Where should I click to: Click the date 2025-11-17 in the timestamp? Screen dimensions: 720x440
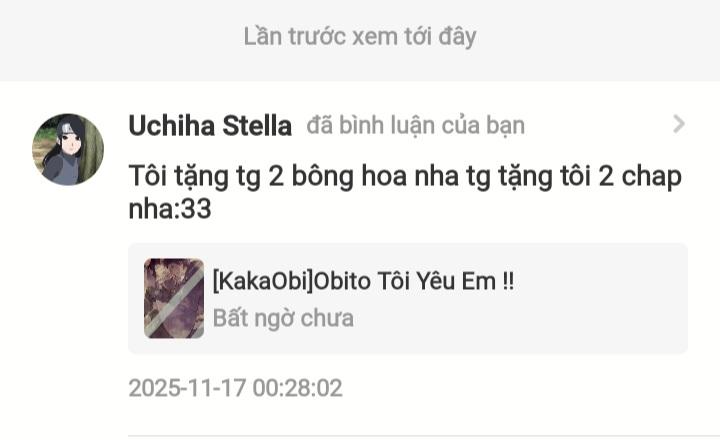click(x=187, y=388)
